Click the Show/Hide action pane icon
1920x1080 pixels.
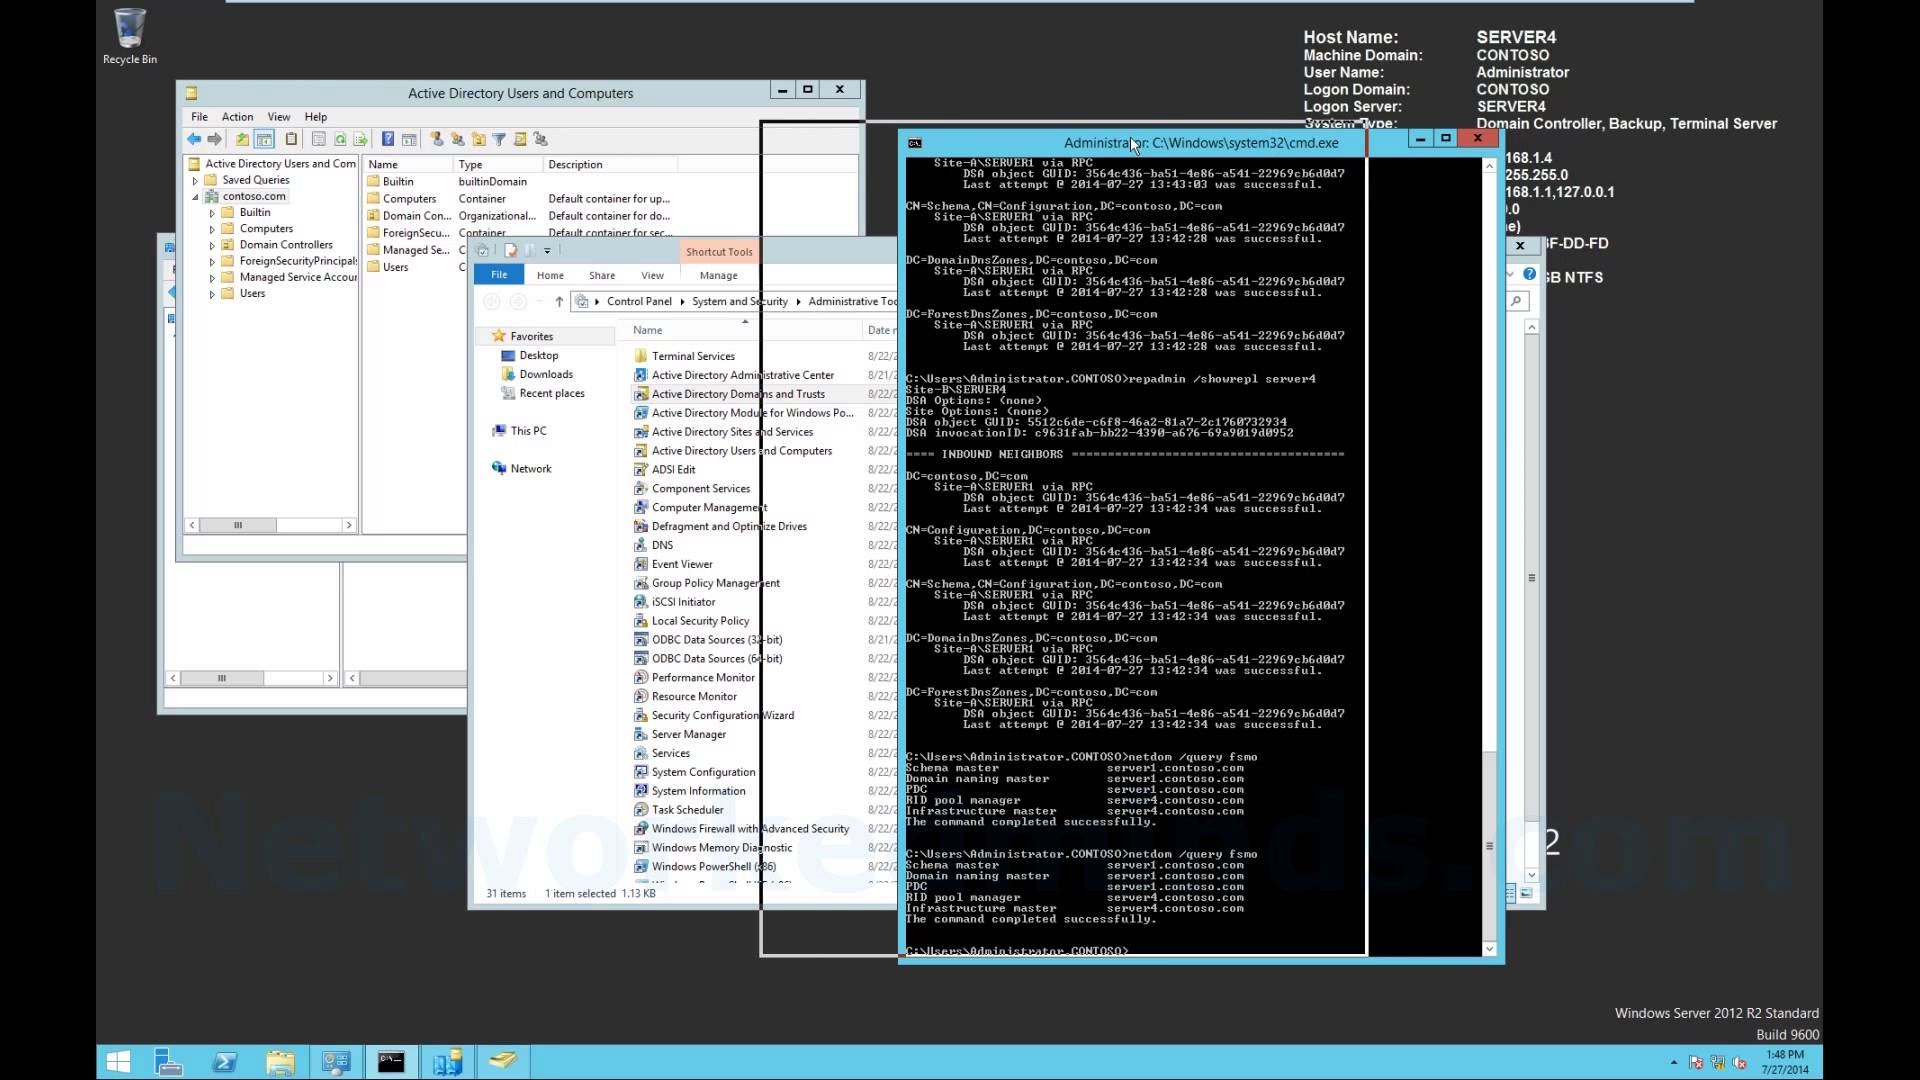coord(409,139)
